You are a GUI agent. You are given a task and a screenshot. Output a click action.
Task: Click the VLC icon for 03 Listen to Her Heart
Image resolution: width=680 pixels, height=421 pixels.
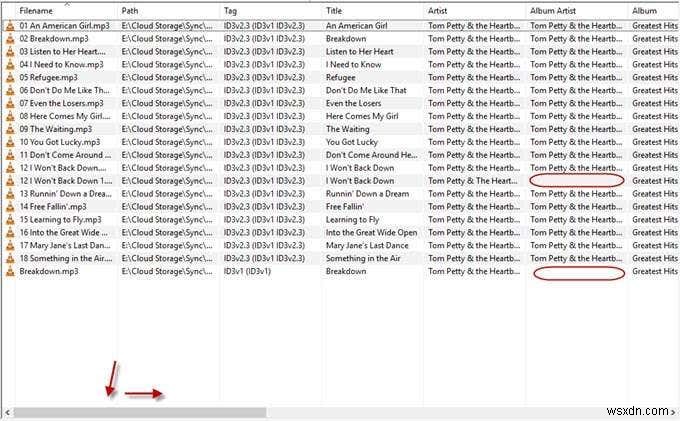point(10,52)
